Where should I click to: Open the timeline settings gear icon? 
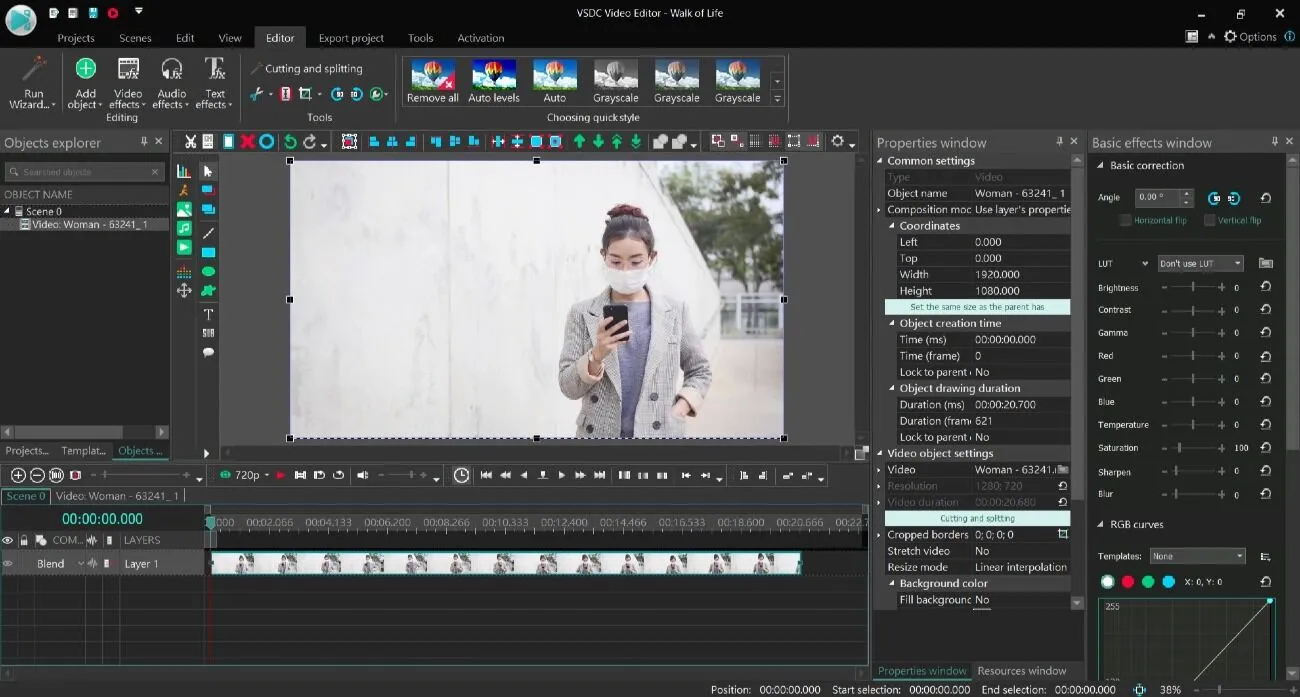(836, 141)
